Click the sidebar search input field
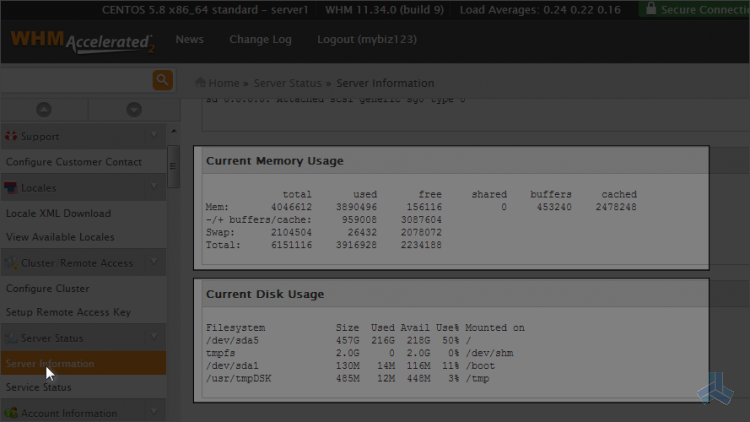The image size is (750, 422). [x=75, y=80]
